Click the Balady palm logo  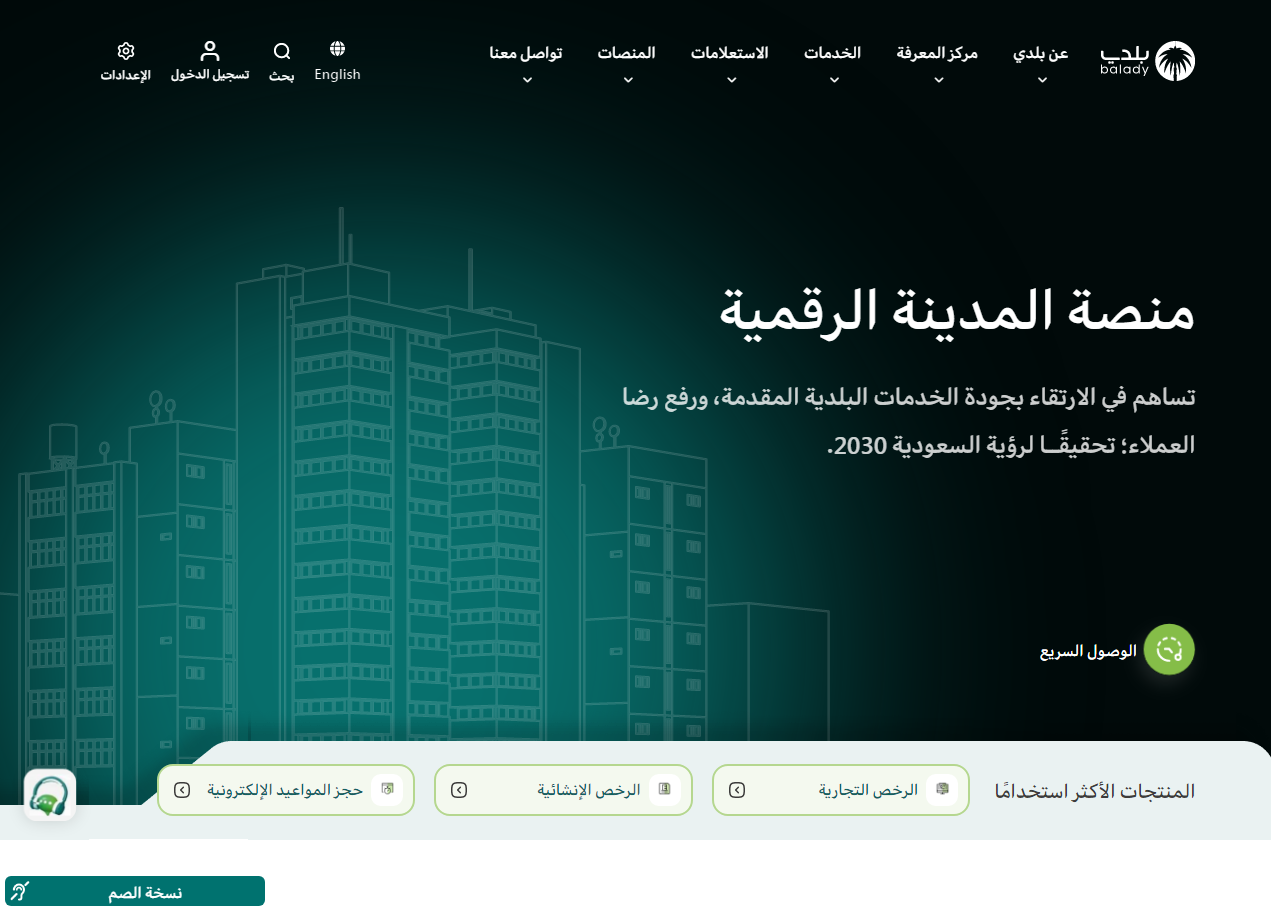click(1174, 61)
